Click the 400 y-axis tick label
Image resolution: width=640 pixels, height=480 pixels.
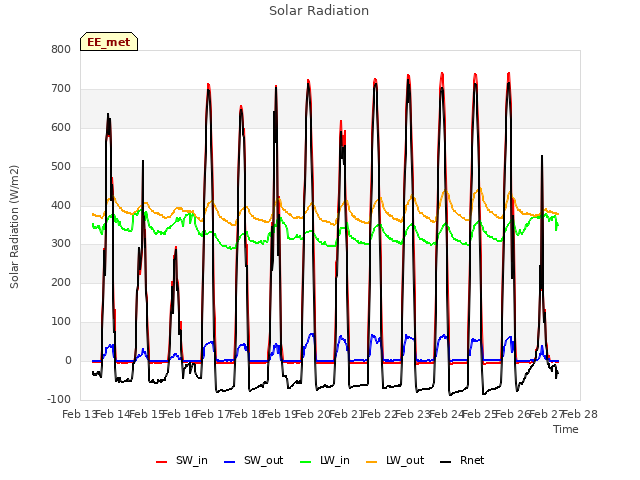[61, 205]
